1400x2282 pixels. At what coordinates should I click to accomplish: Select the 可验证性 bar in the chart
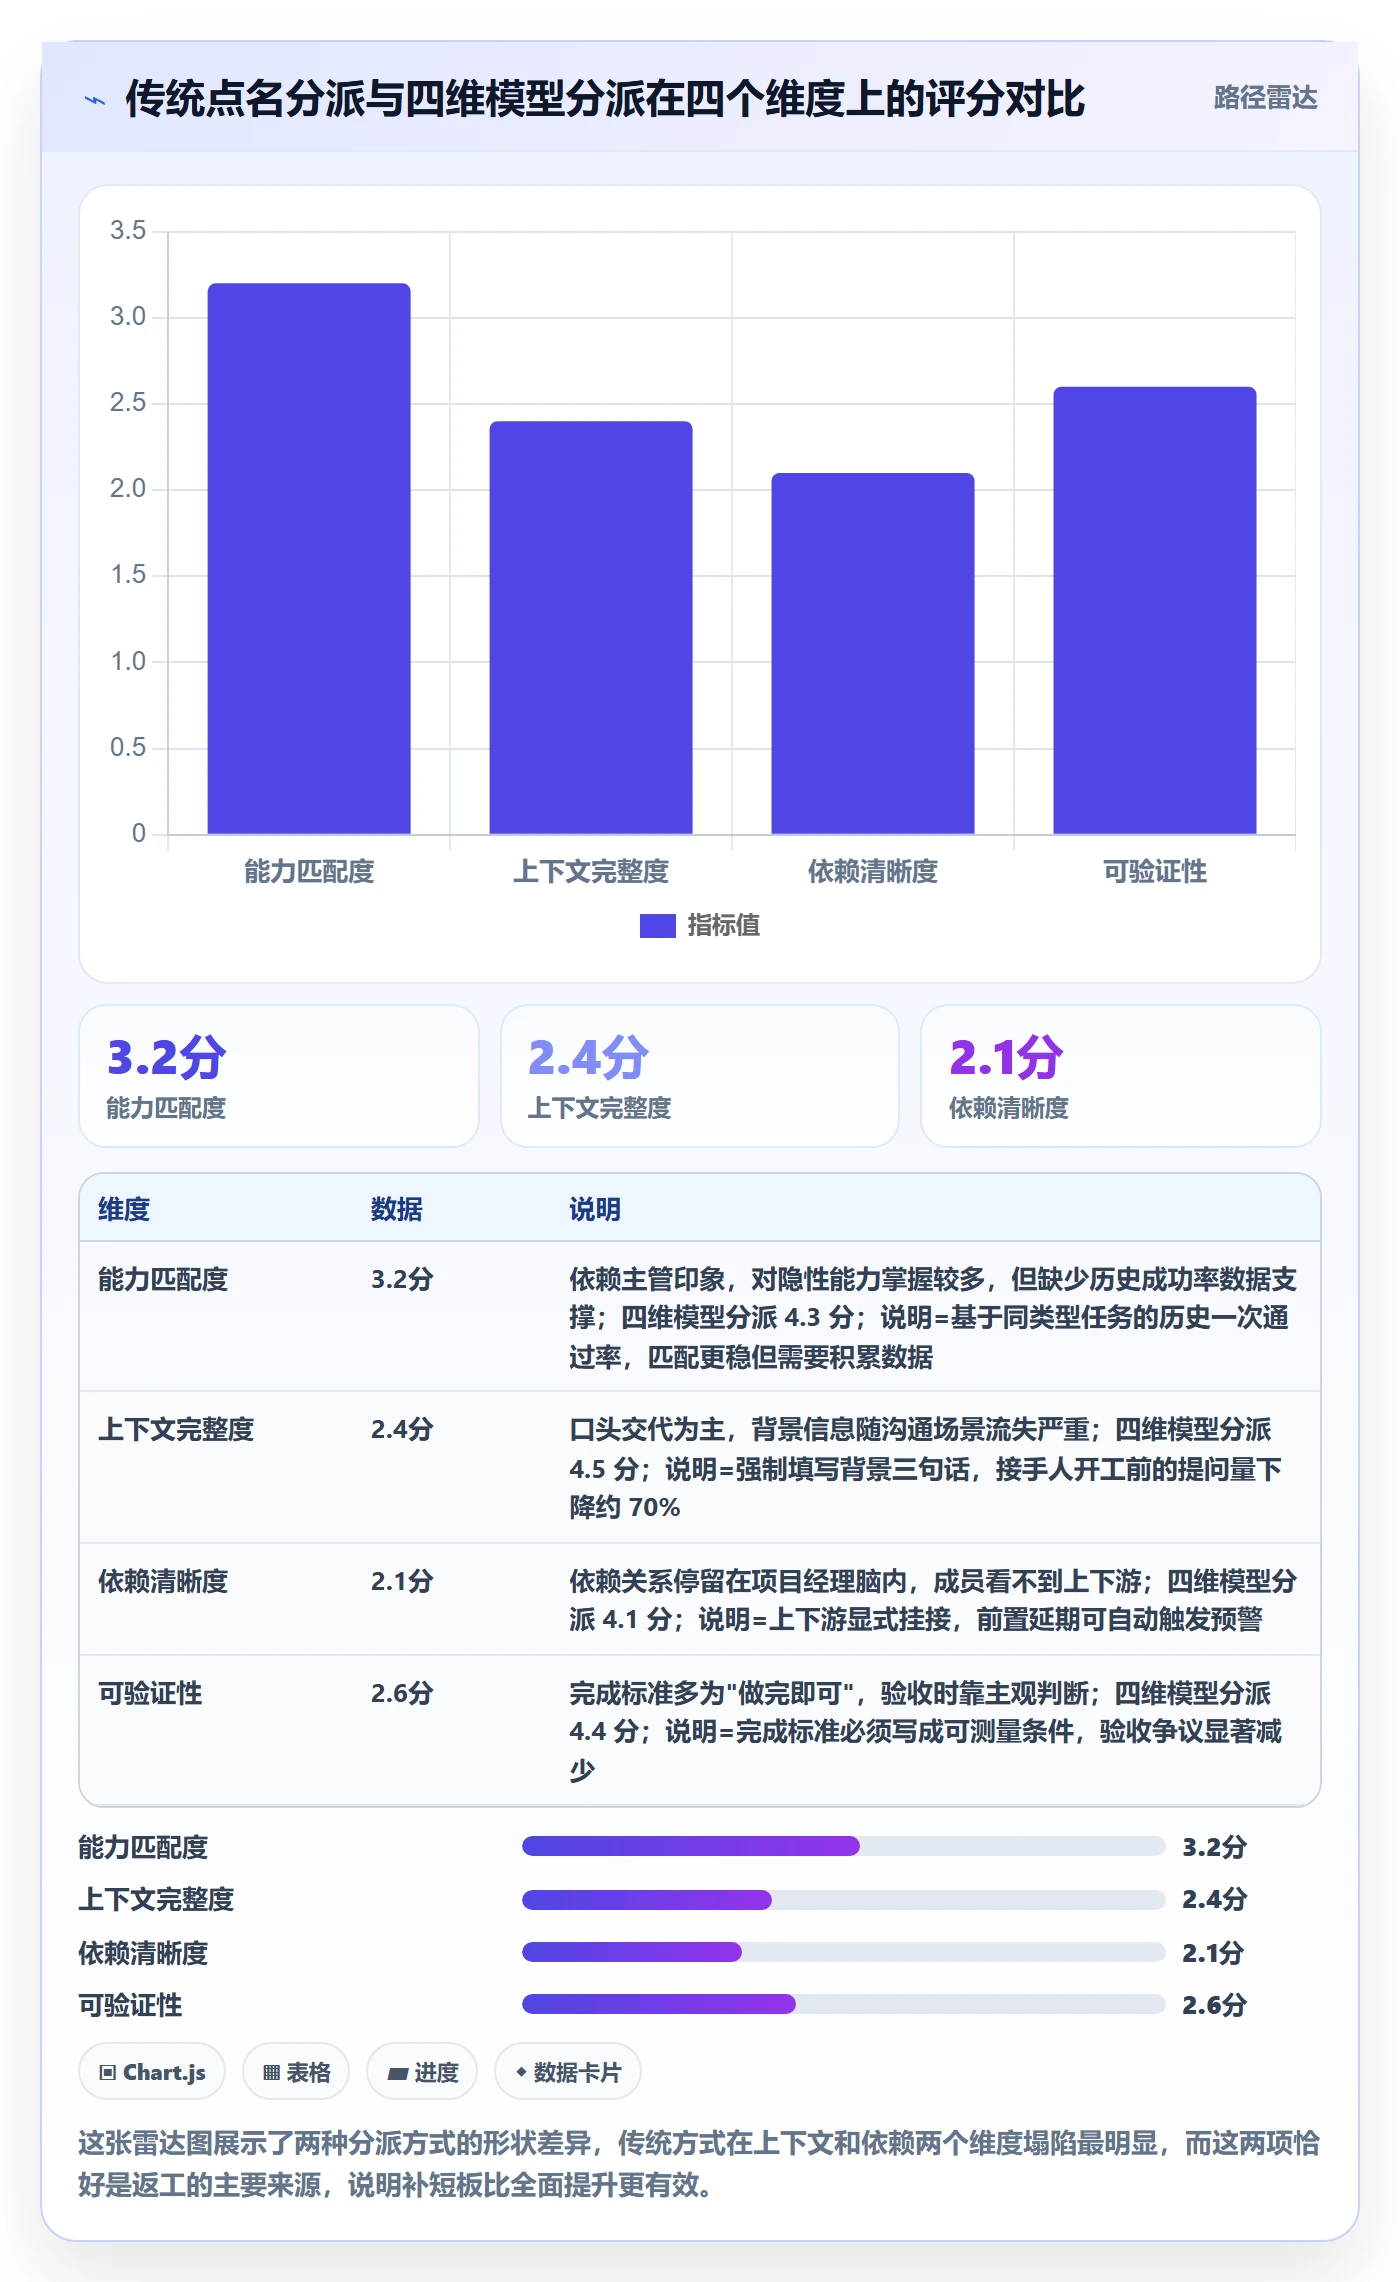point(1155,610)
